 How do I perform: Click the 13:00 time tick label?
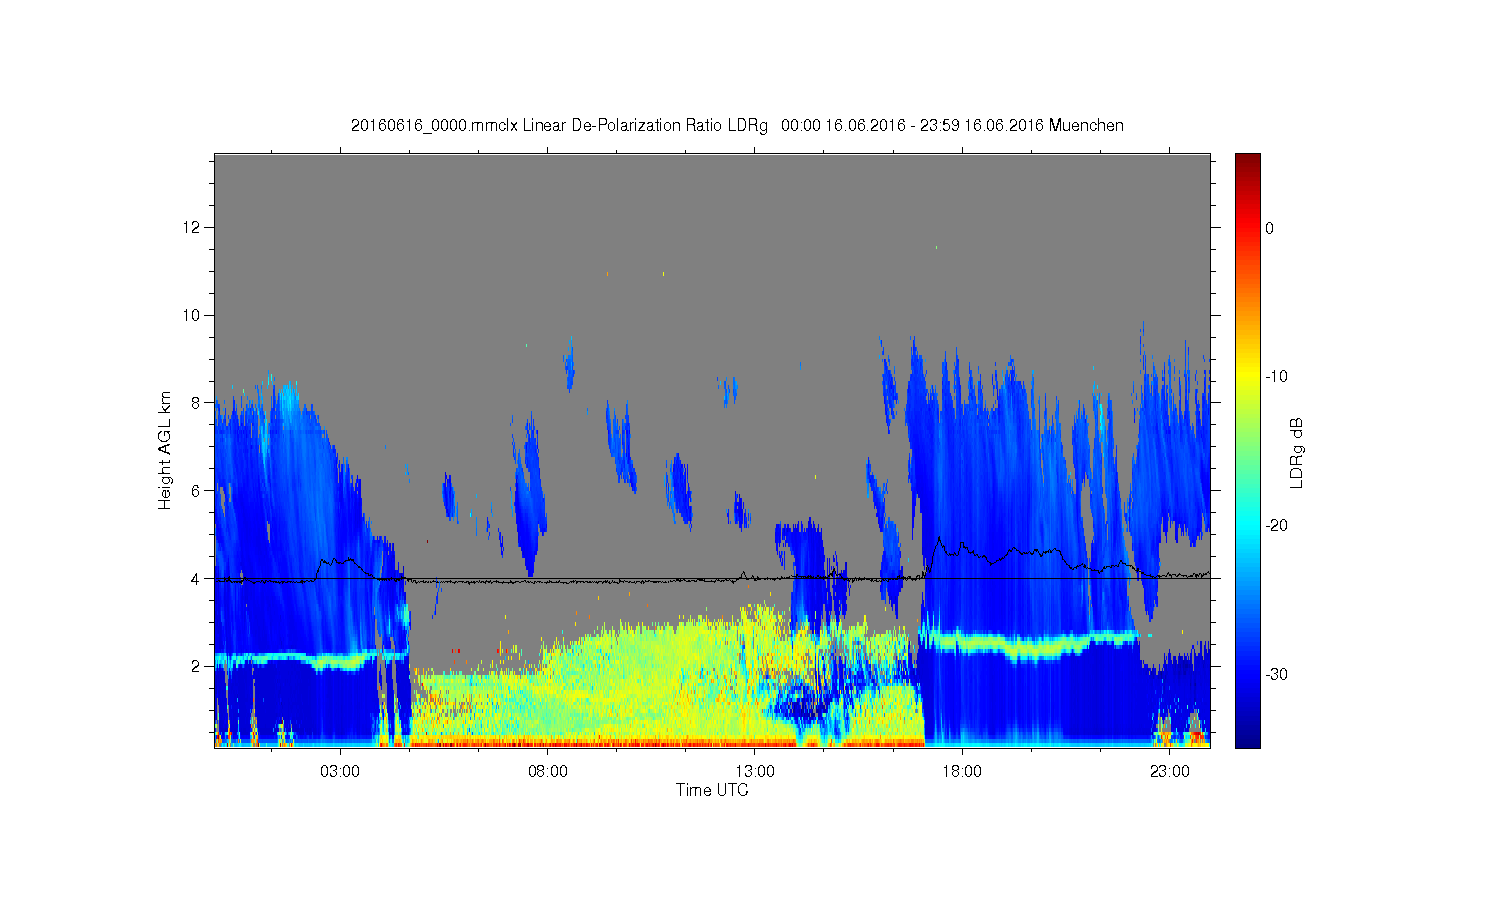(755, 772)
